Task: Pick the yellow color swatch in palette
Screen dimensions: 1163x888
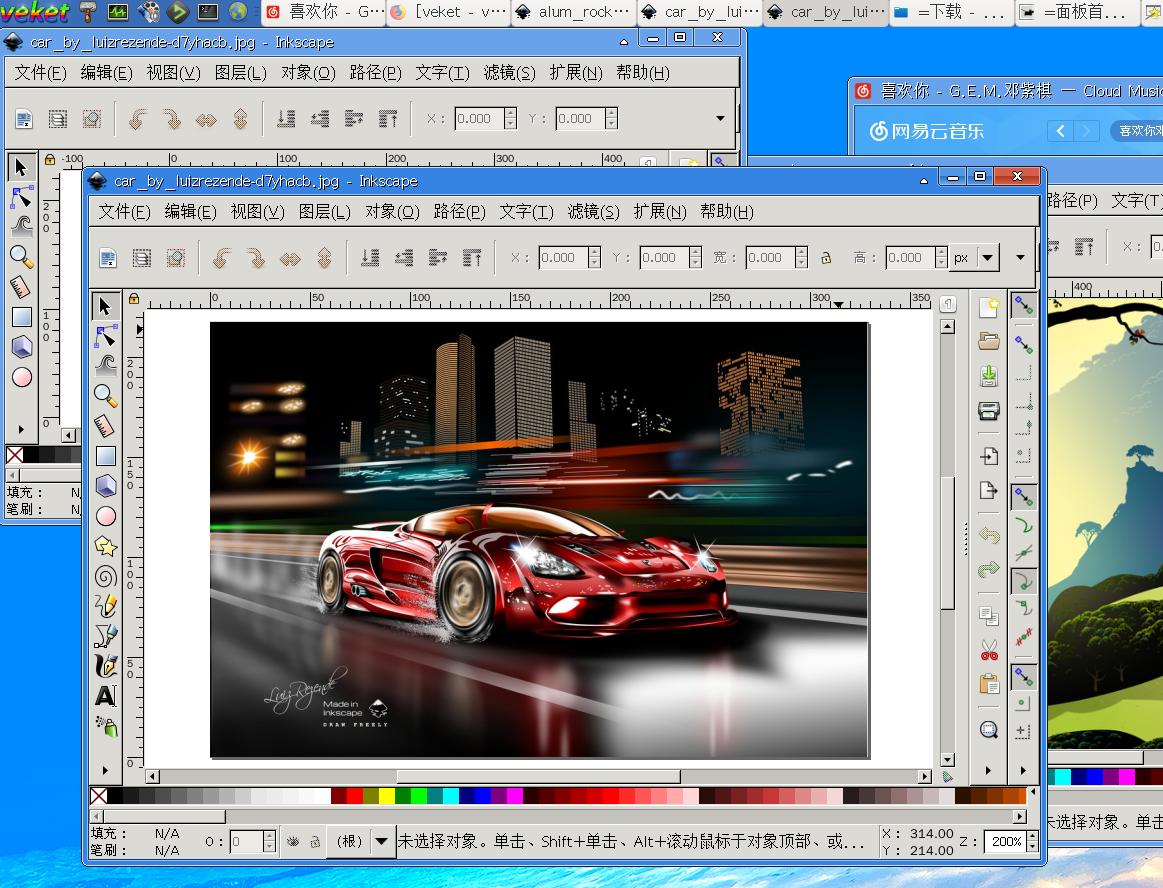Action: 387,796
